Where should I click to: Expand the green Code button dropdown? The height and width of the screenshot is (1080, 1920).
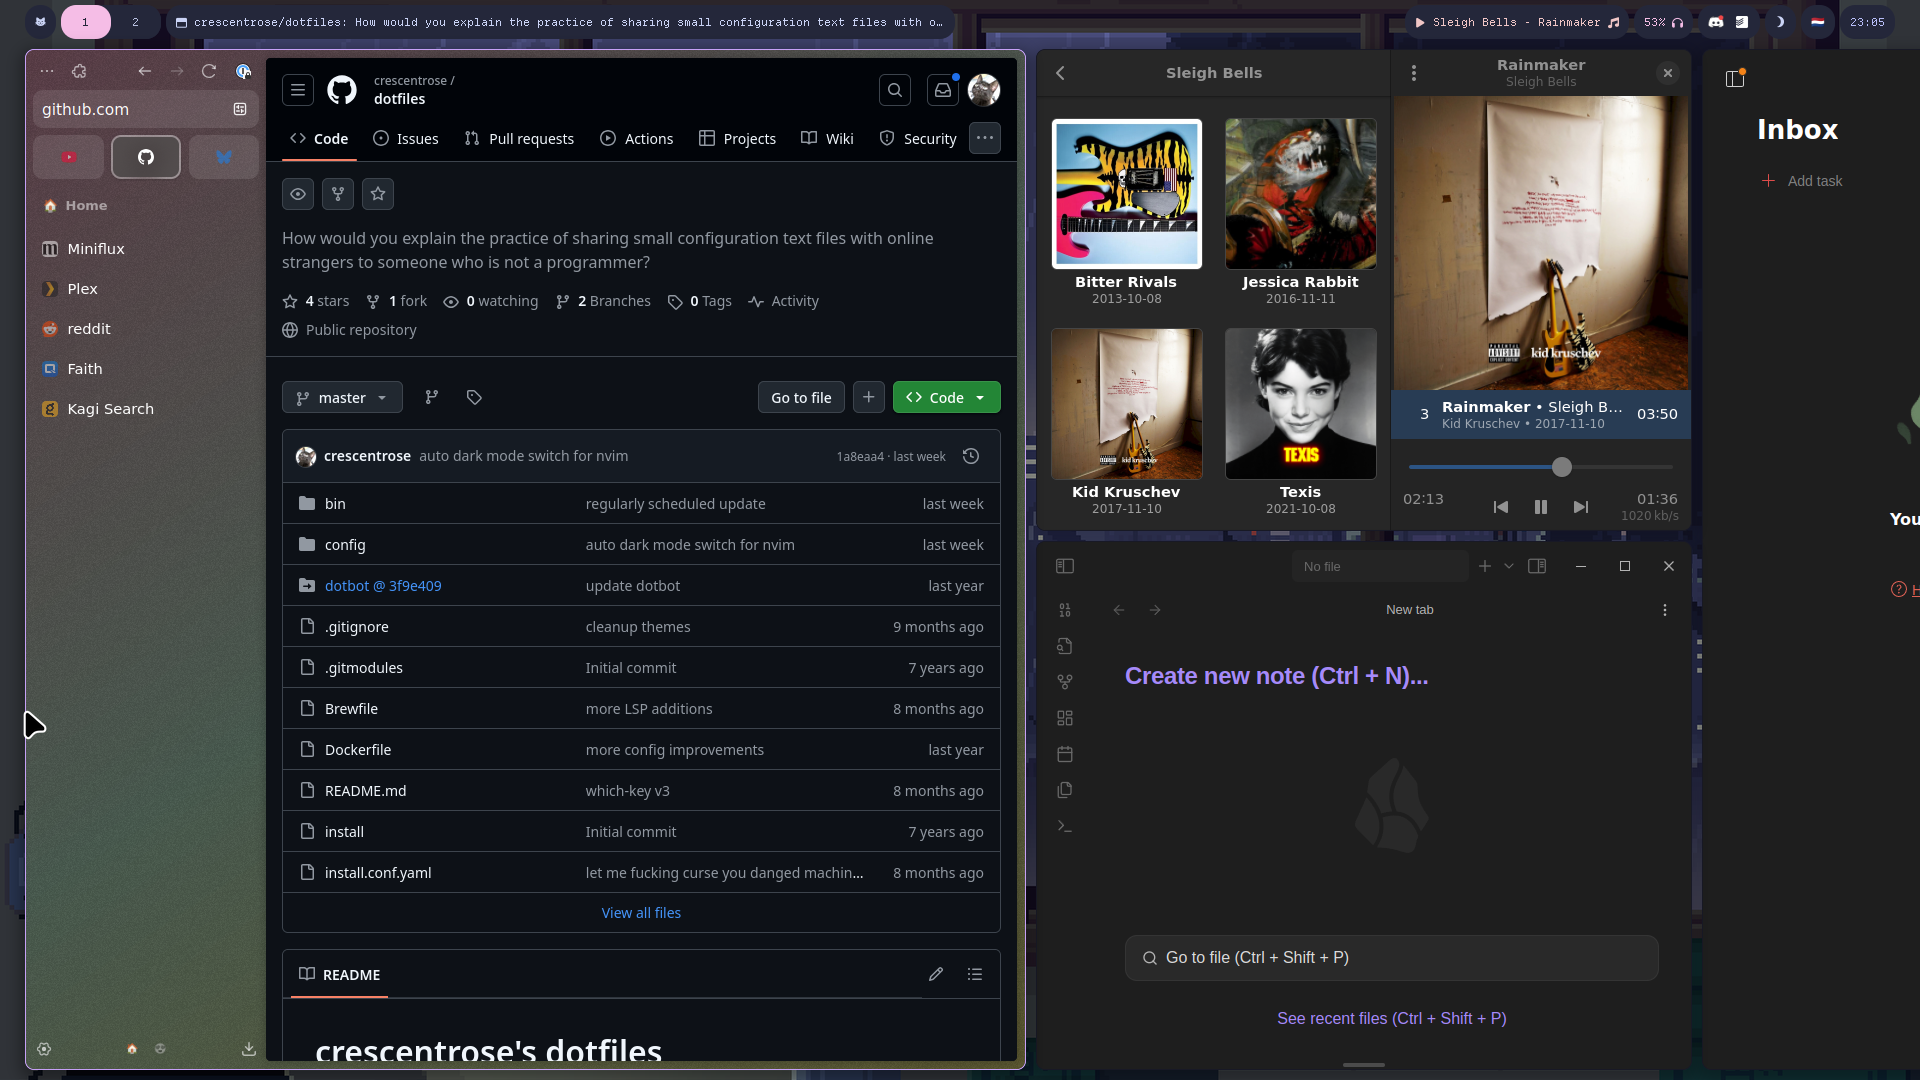981,397
